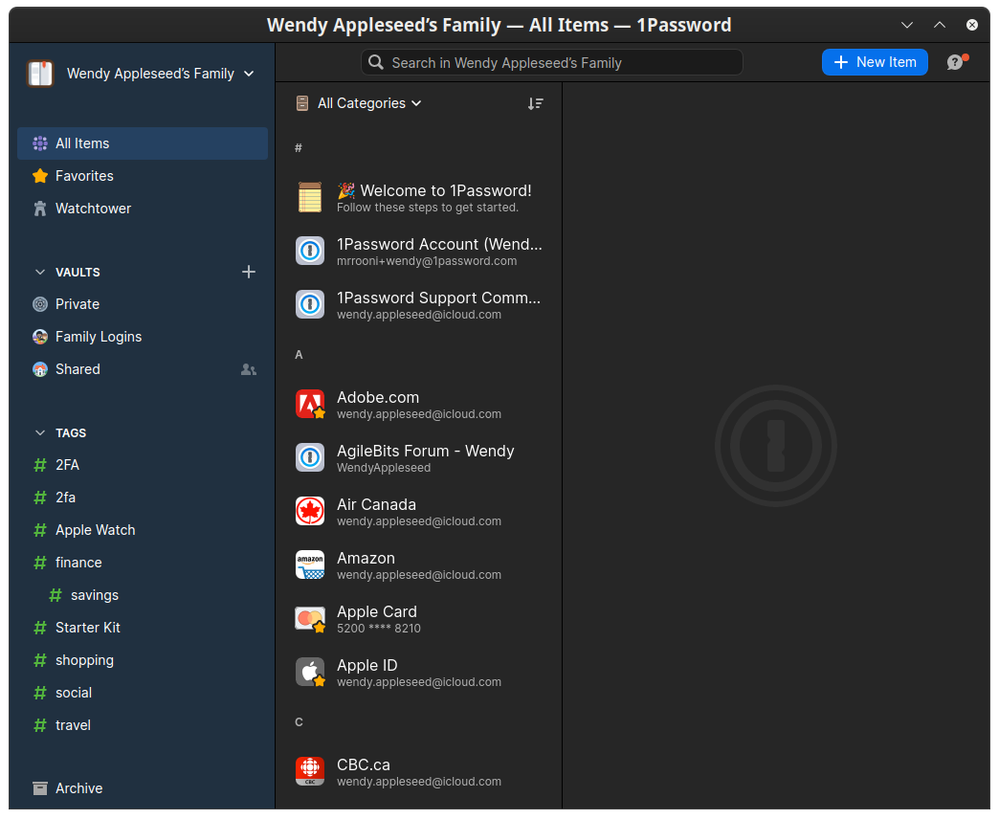The image size is (999, 818).
Task: Click the Adobe.com logo icon
Action: coord(310,404)
